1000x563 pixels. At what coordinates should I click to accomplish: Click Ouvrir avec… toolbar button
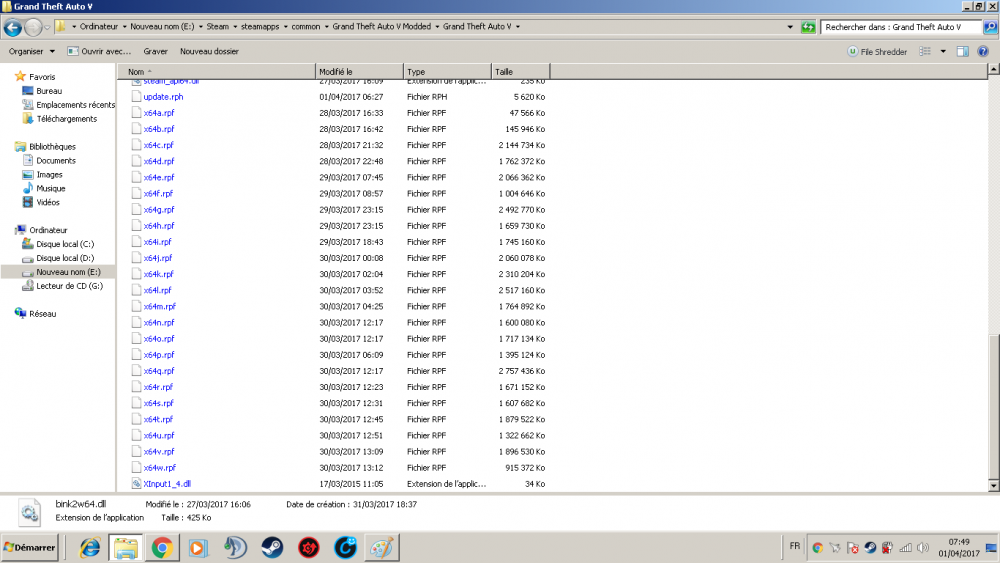[x=99, y=52]
